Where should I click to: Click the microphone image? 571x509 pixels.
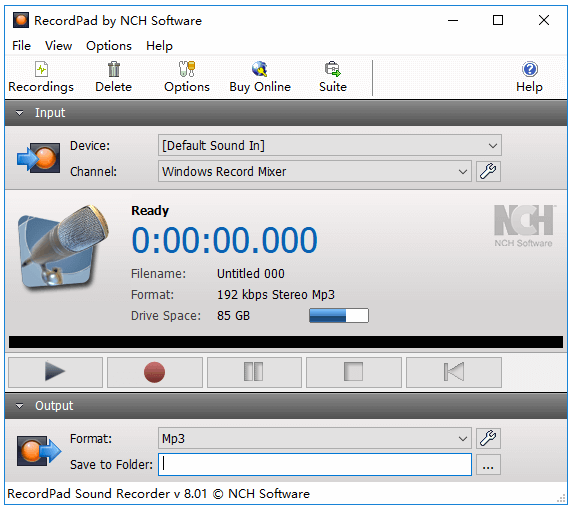pyautogui.click(x=64, y=247)
